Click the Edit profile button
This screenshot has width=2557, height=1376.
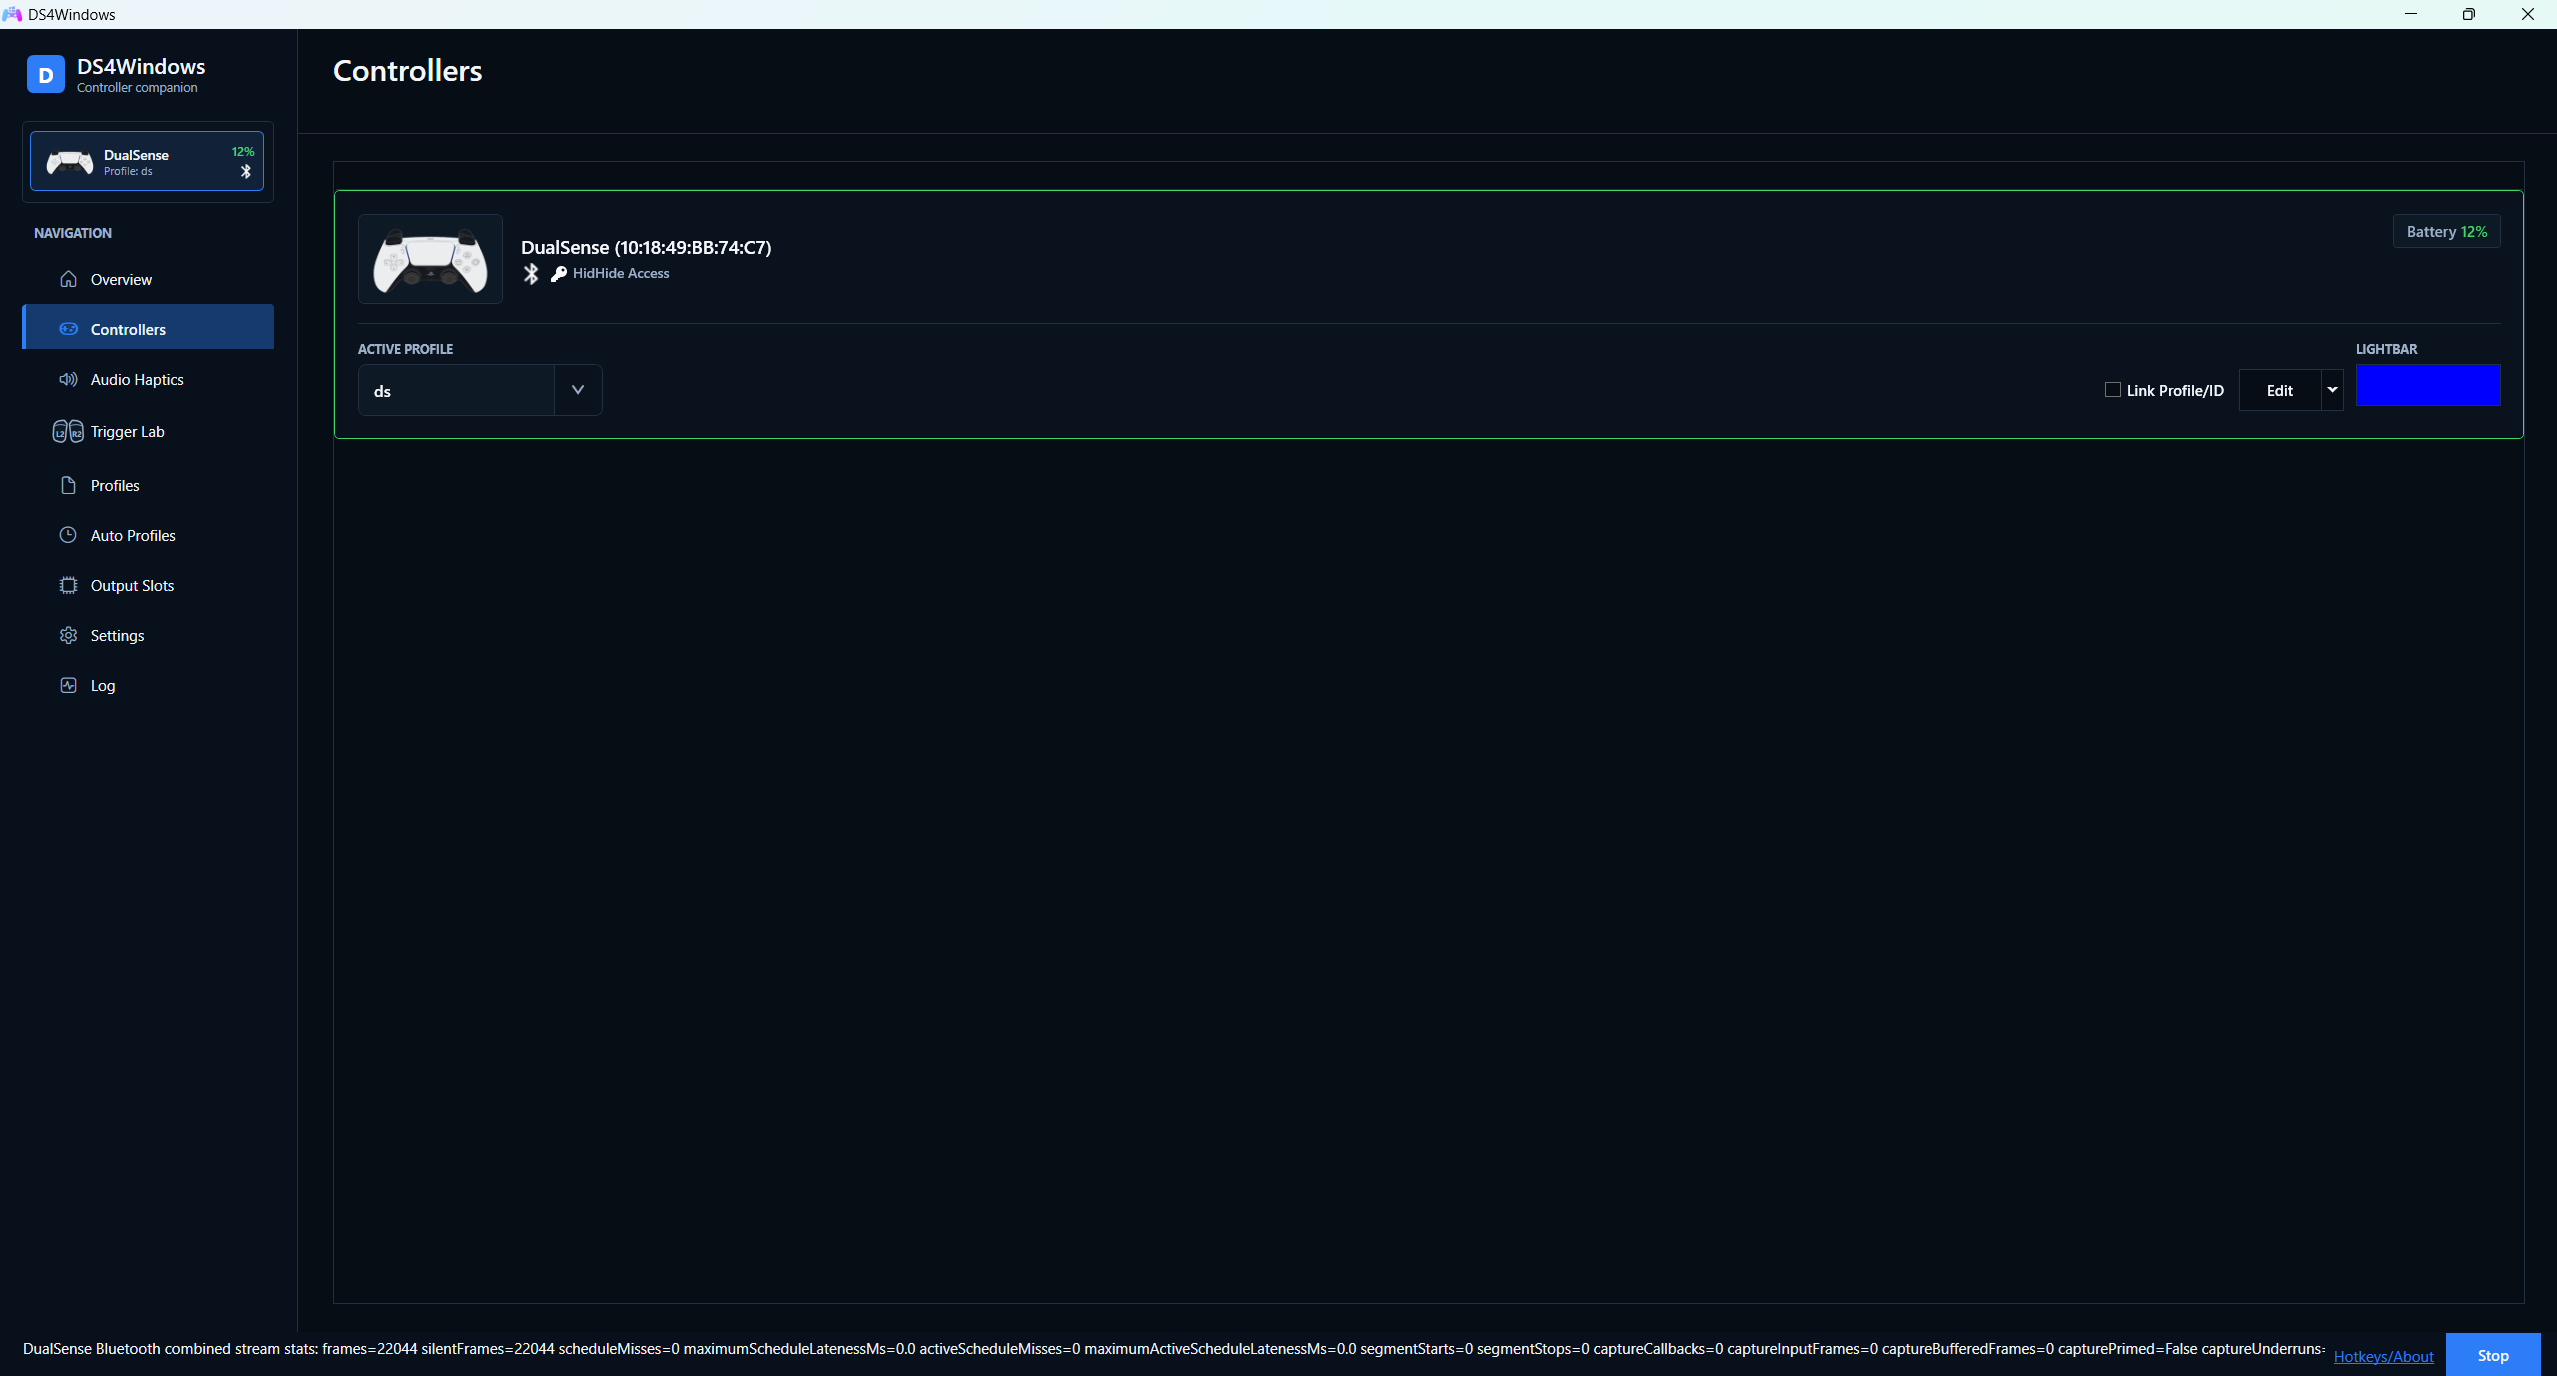click(2280, 390)
